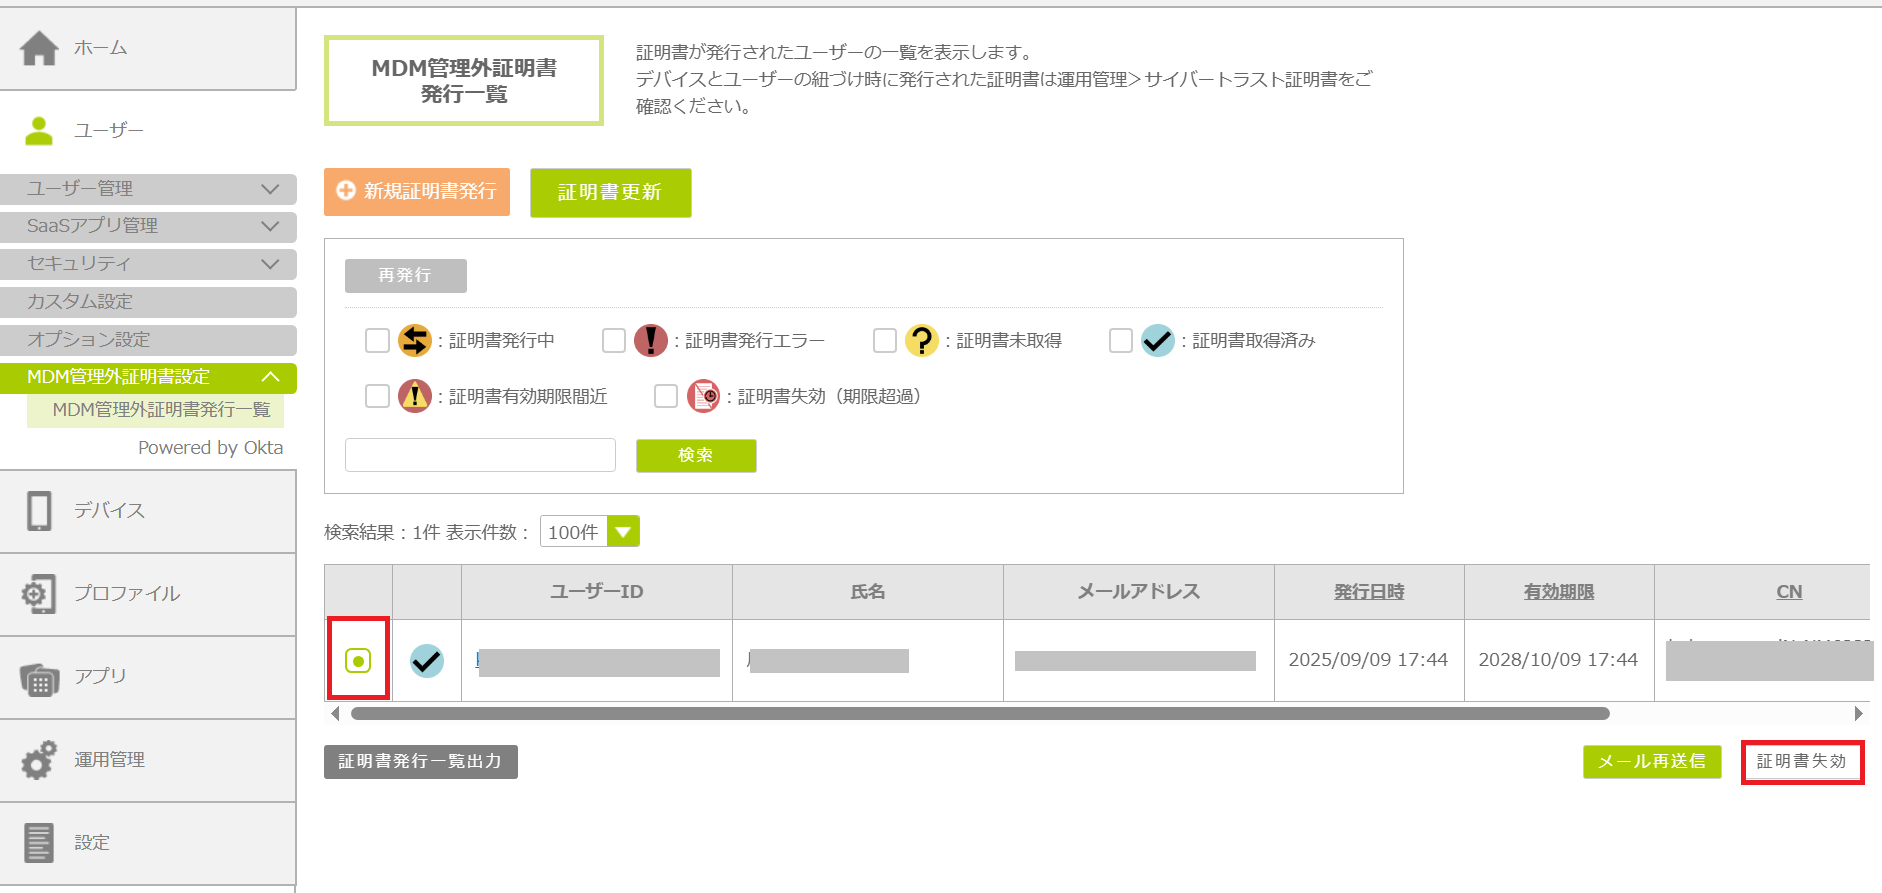1882x893 pixels.
Task: Click the horizontal table scrollbar
Action: (979, 714)
